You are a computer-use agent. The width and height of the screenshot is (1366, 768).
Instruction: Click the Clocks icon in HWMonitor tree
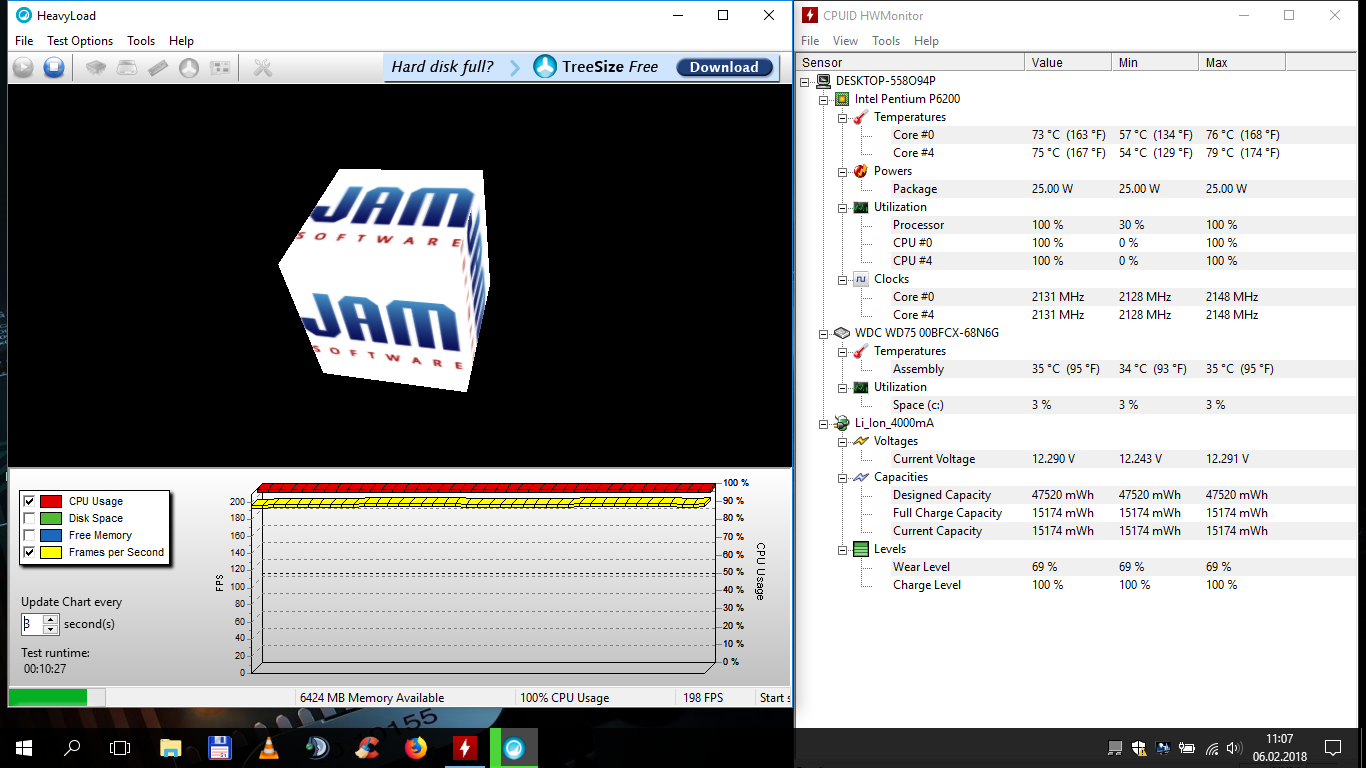861,279
